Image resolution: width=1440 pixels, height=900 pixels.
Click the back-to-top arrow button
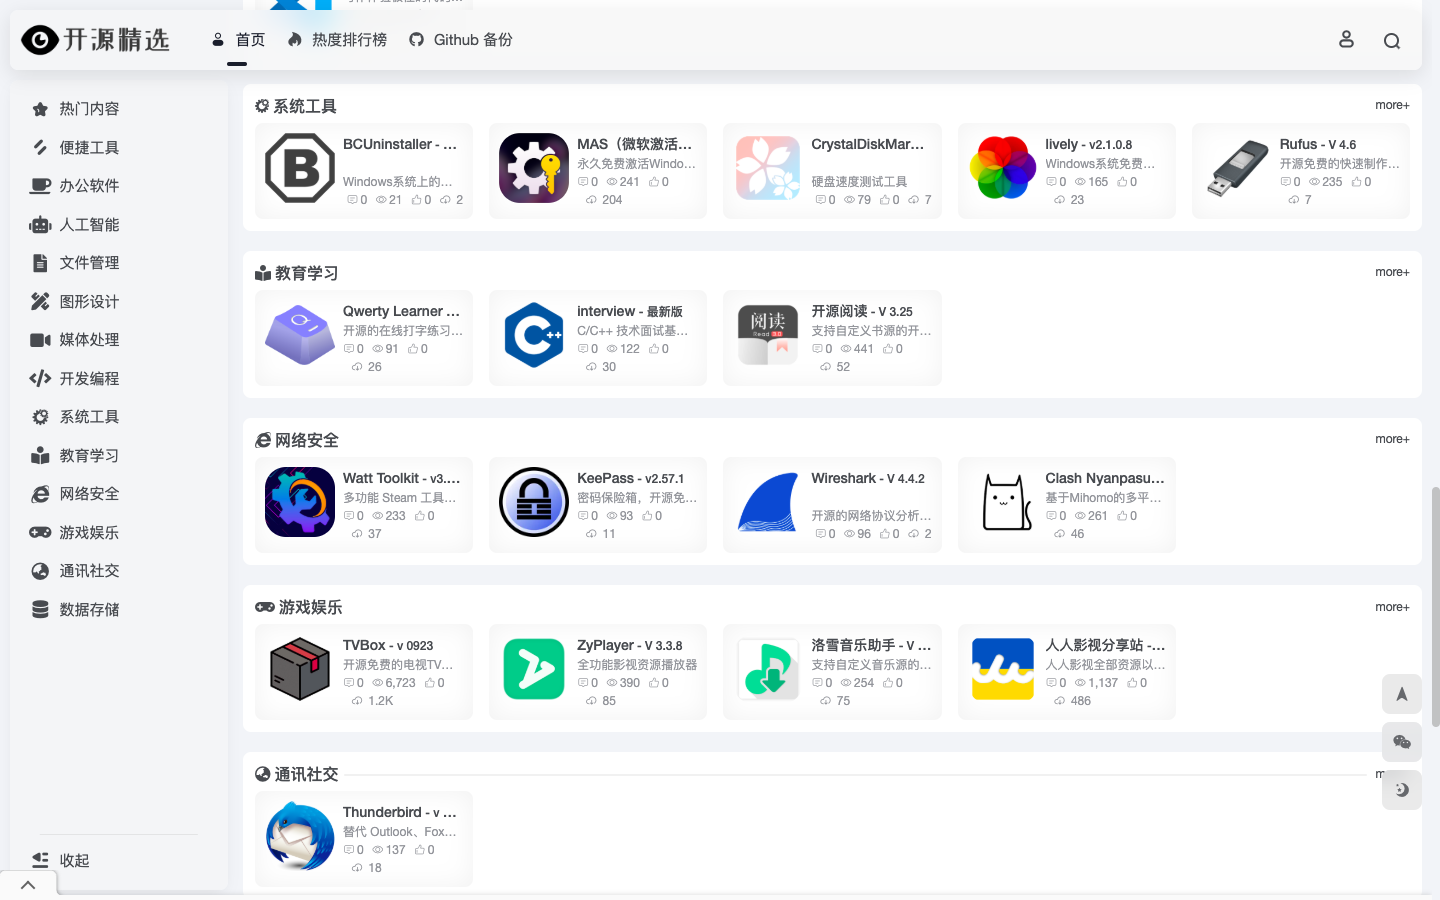coord(1402,694)
